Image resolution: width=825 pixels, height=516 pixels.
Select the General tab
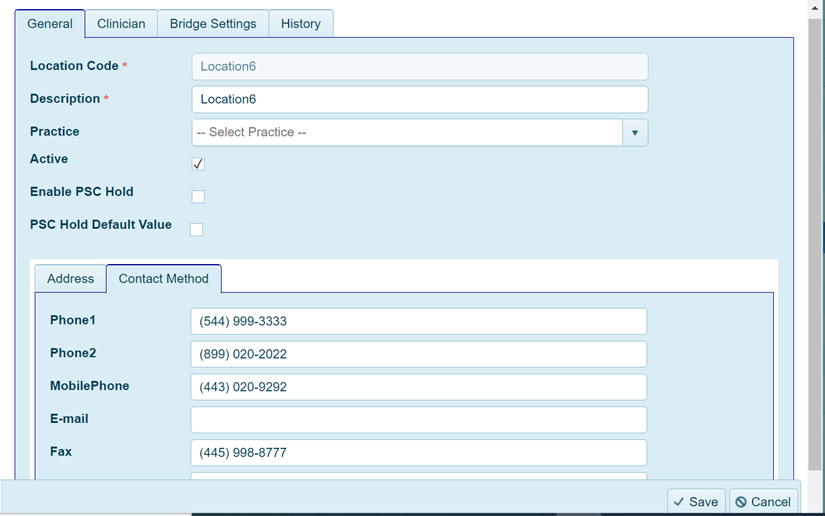(50, 24)
